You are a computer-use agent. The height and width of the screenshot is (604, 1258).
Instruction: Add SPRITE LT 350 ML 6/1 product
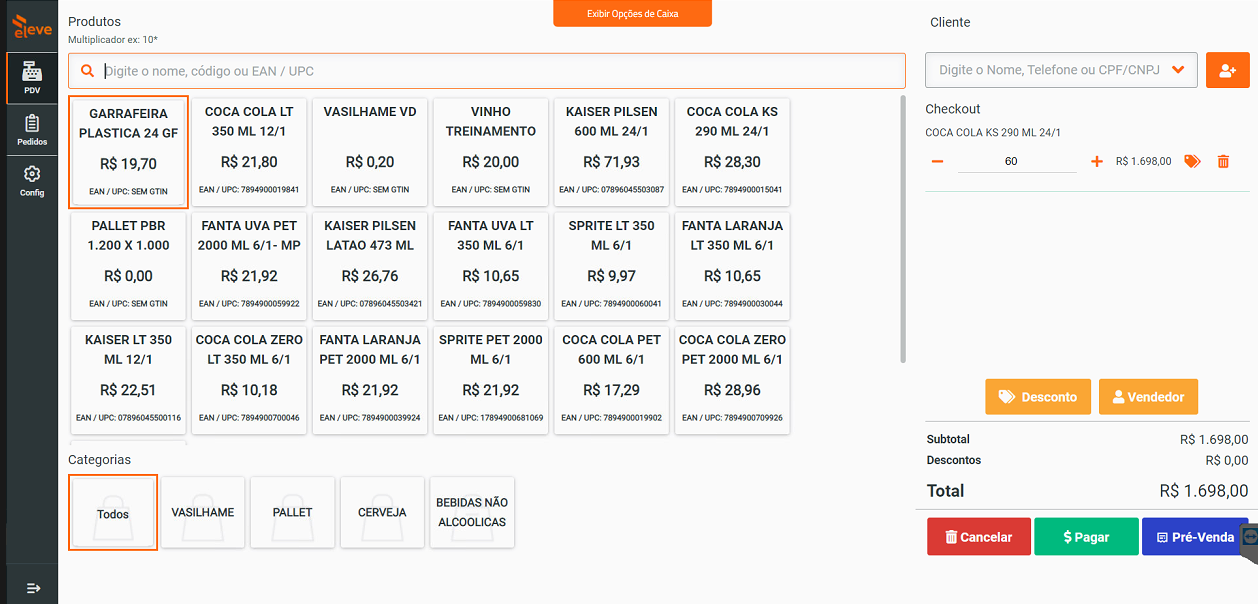click(x=612, y=265)
